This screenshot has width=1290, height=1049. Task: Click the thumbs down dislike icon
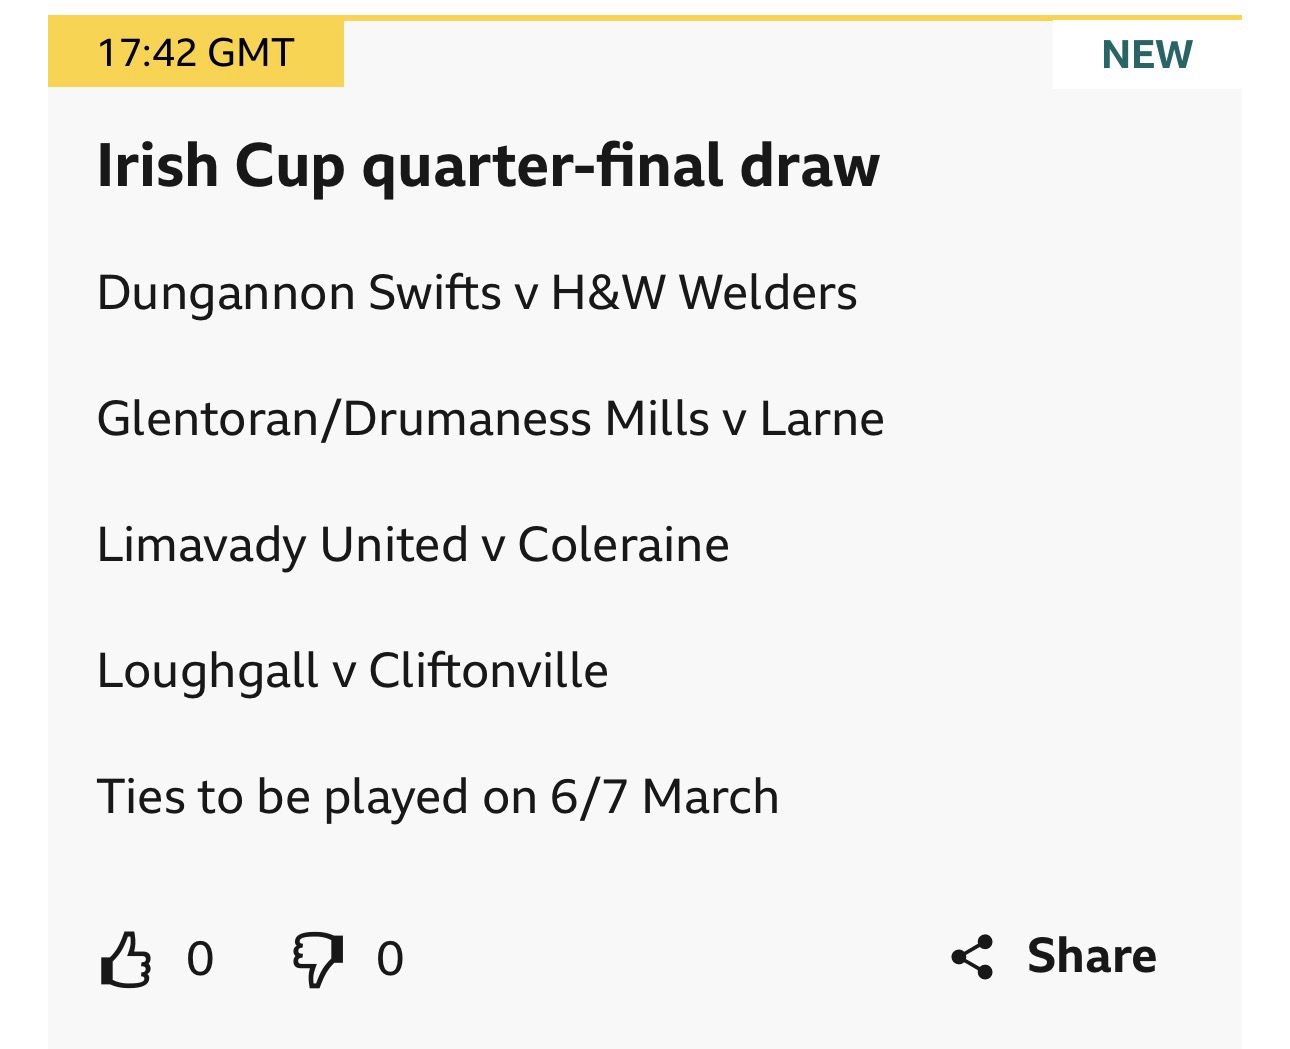click(x=317, y=959)
